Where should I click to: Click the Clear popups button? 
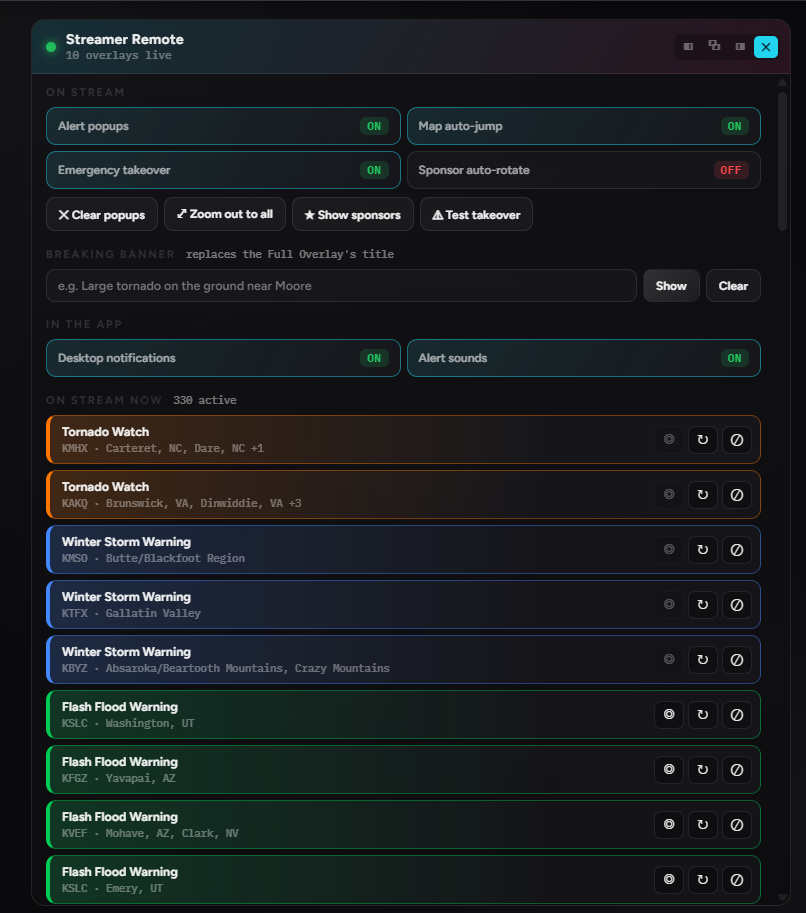click(x=102, y=214)
